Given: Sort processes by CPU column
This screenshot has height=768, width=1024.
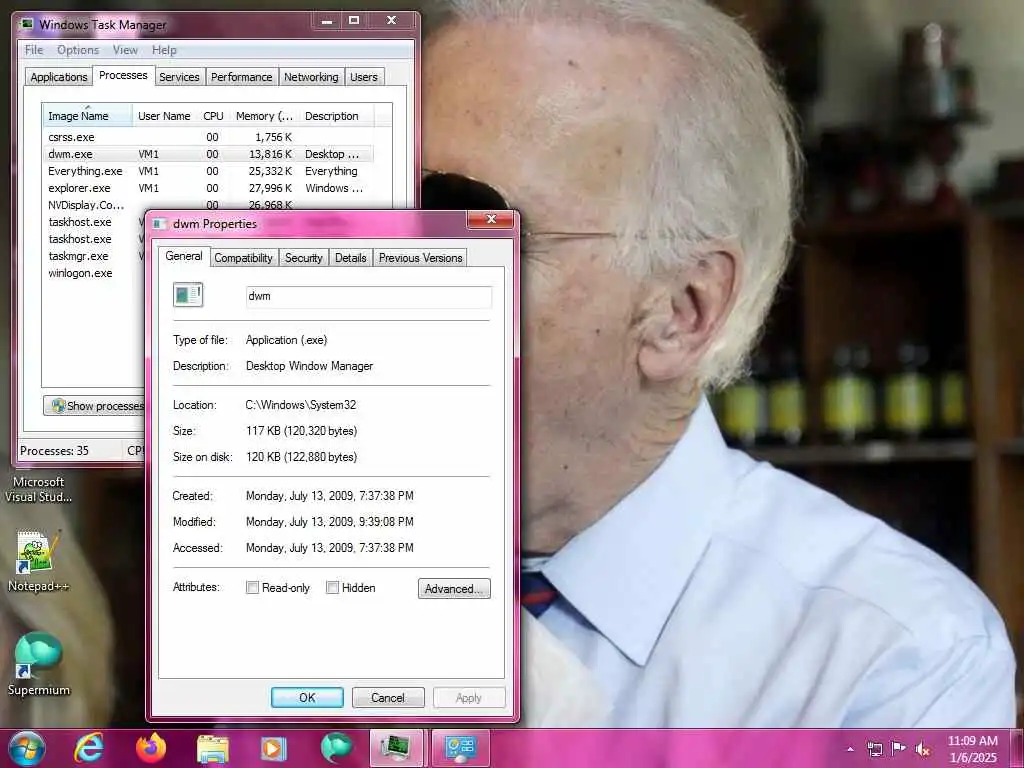Looking at the screenshot, I should pyautogui.click(x=213, y=116).
